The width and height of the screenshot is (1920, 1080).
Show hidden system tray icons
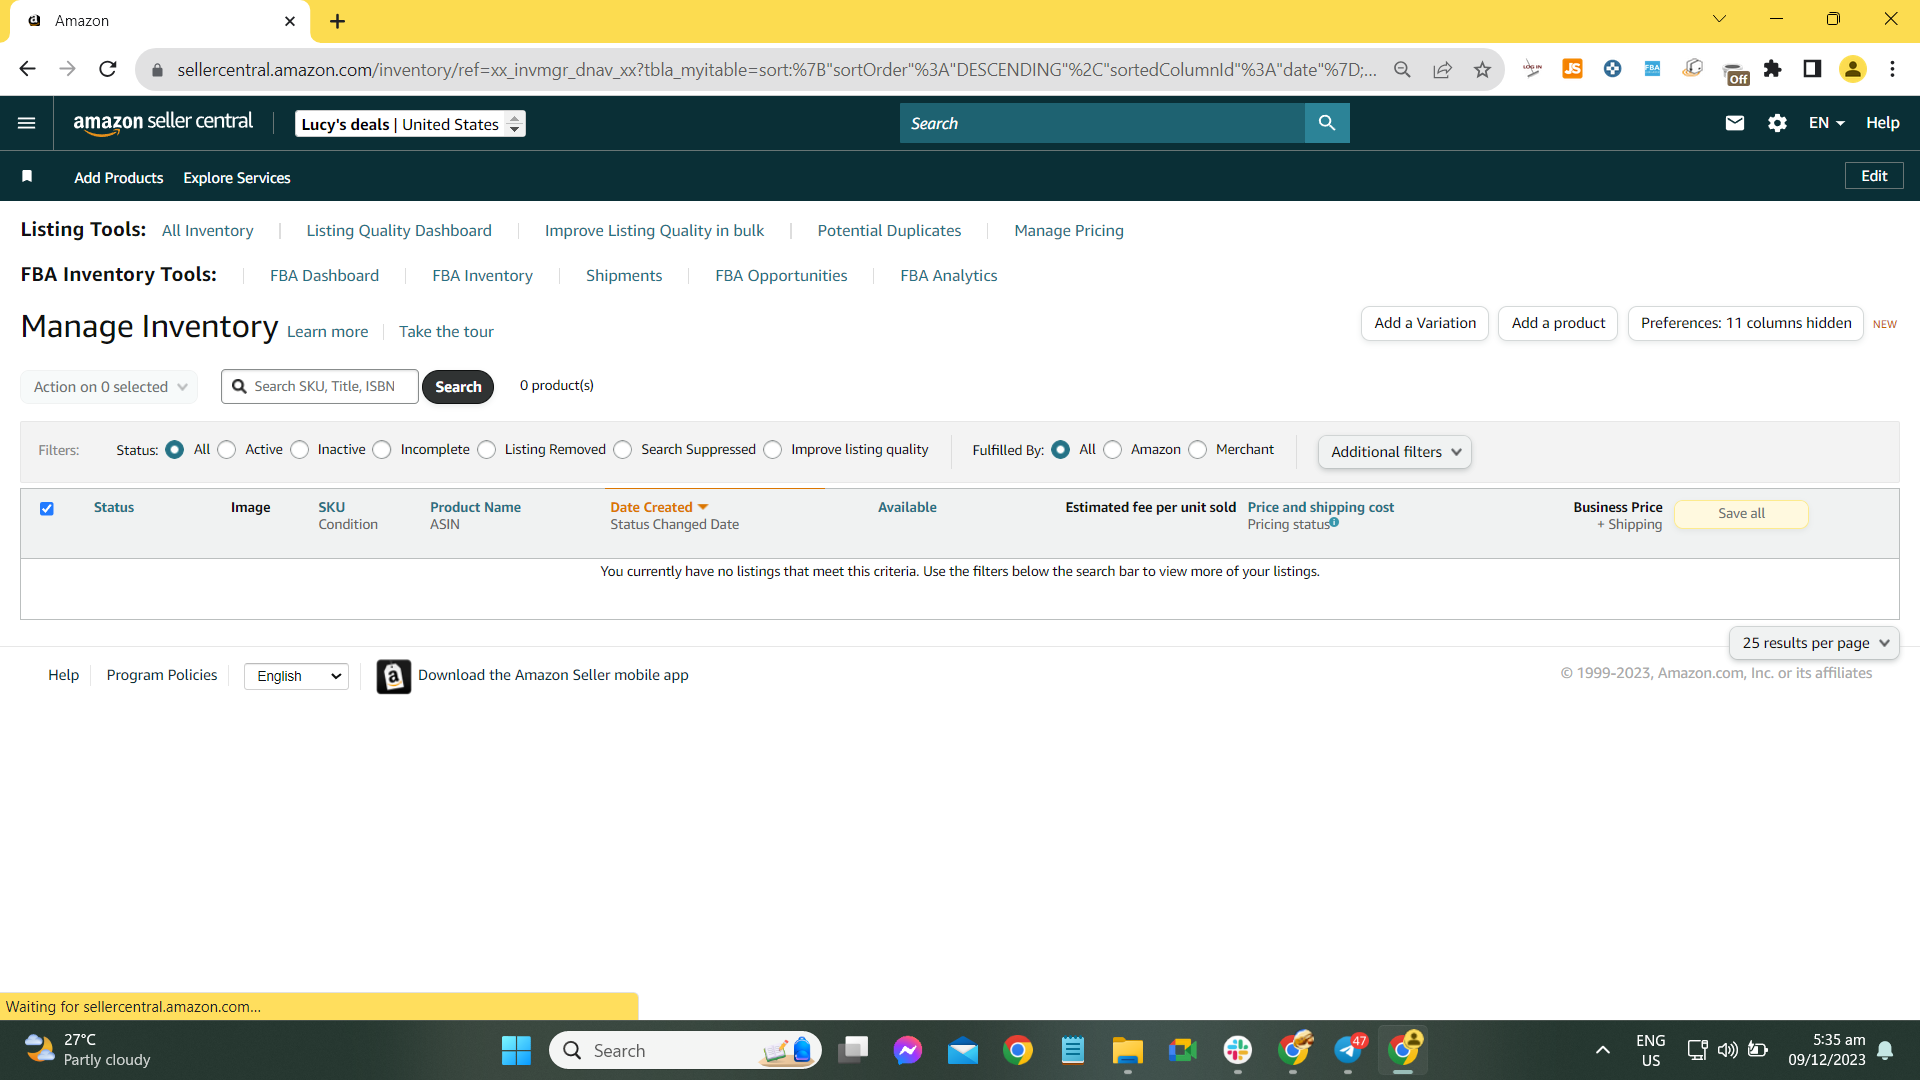point(1602,1050)
